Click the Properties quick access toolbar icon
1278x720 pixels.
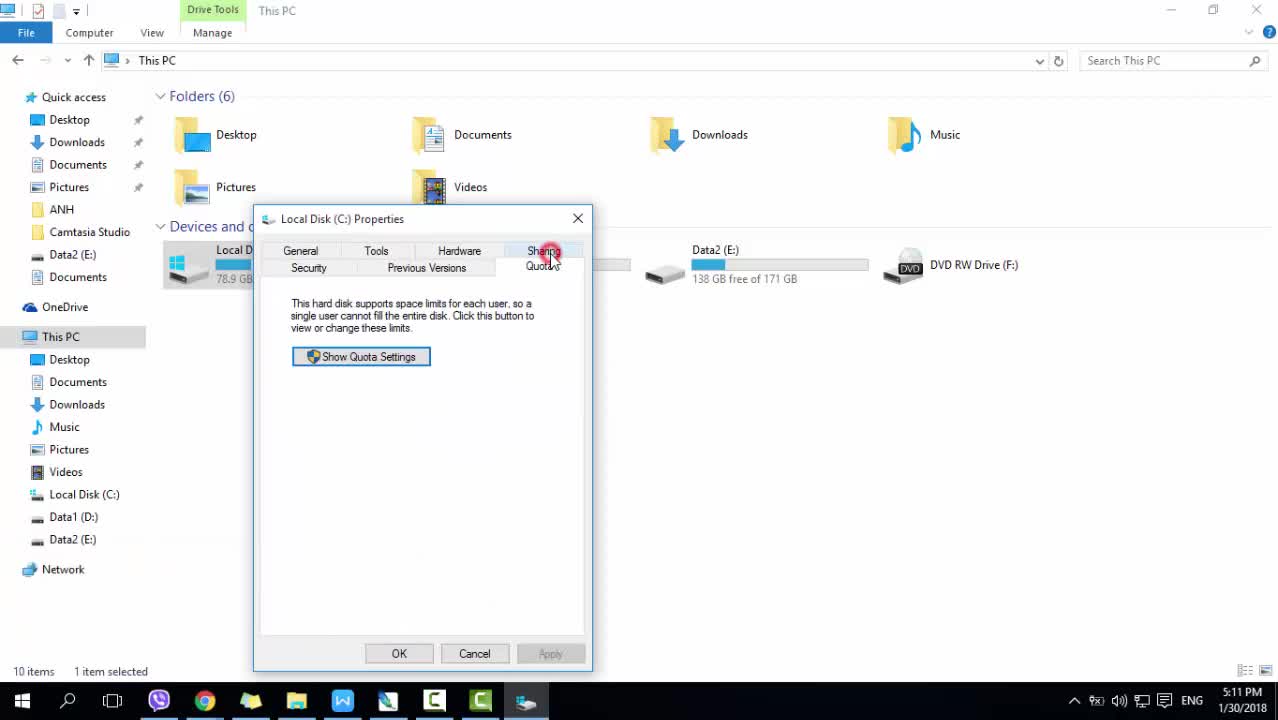coord(38,11)
